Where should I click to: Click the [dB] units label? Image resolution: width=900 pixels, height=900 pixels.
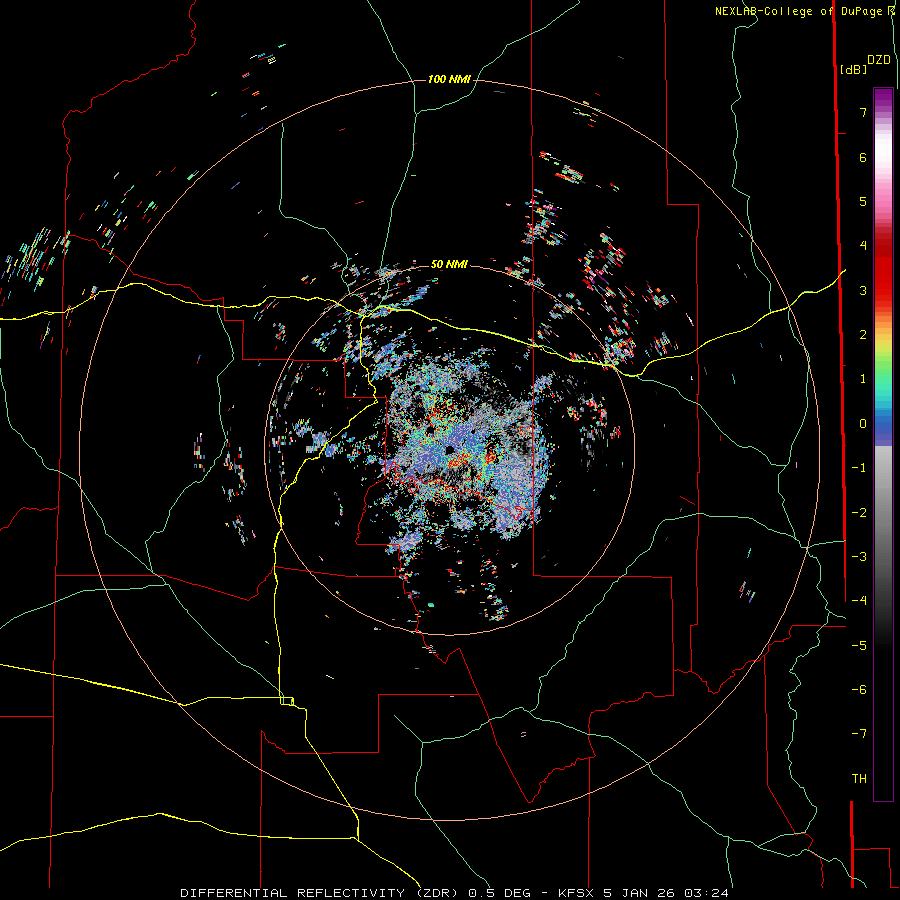click(x=853, y=69)
